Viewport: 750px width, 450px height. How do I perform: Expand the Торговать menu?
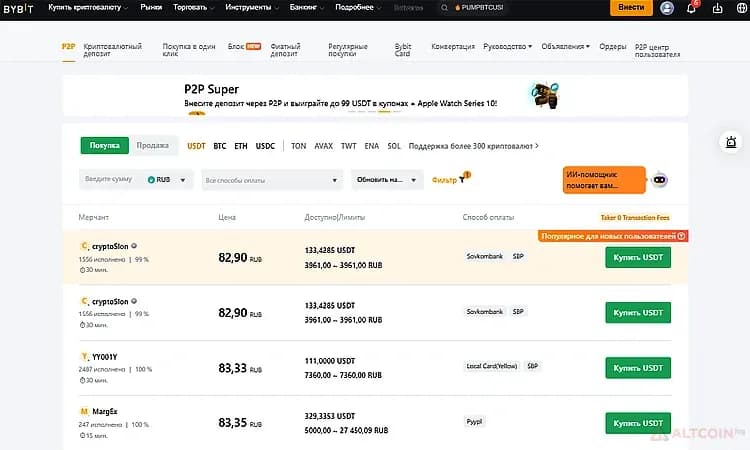pyautogui.click(x=194, y=8)
